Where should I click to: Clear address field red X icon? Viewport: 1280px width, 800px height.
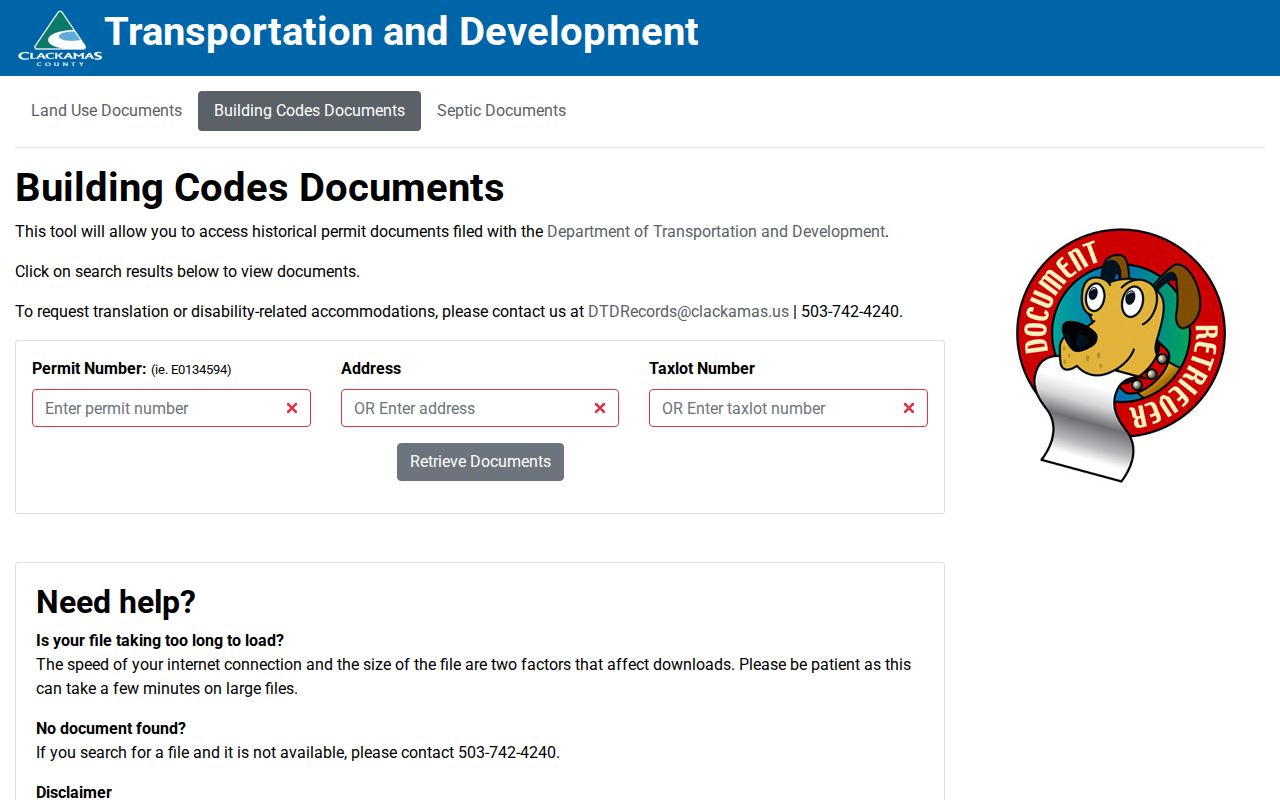(x=600, y=408)
